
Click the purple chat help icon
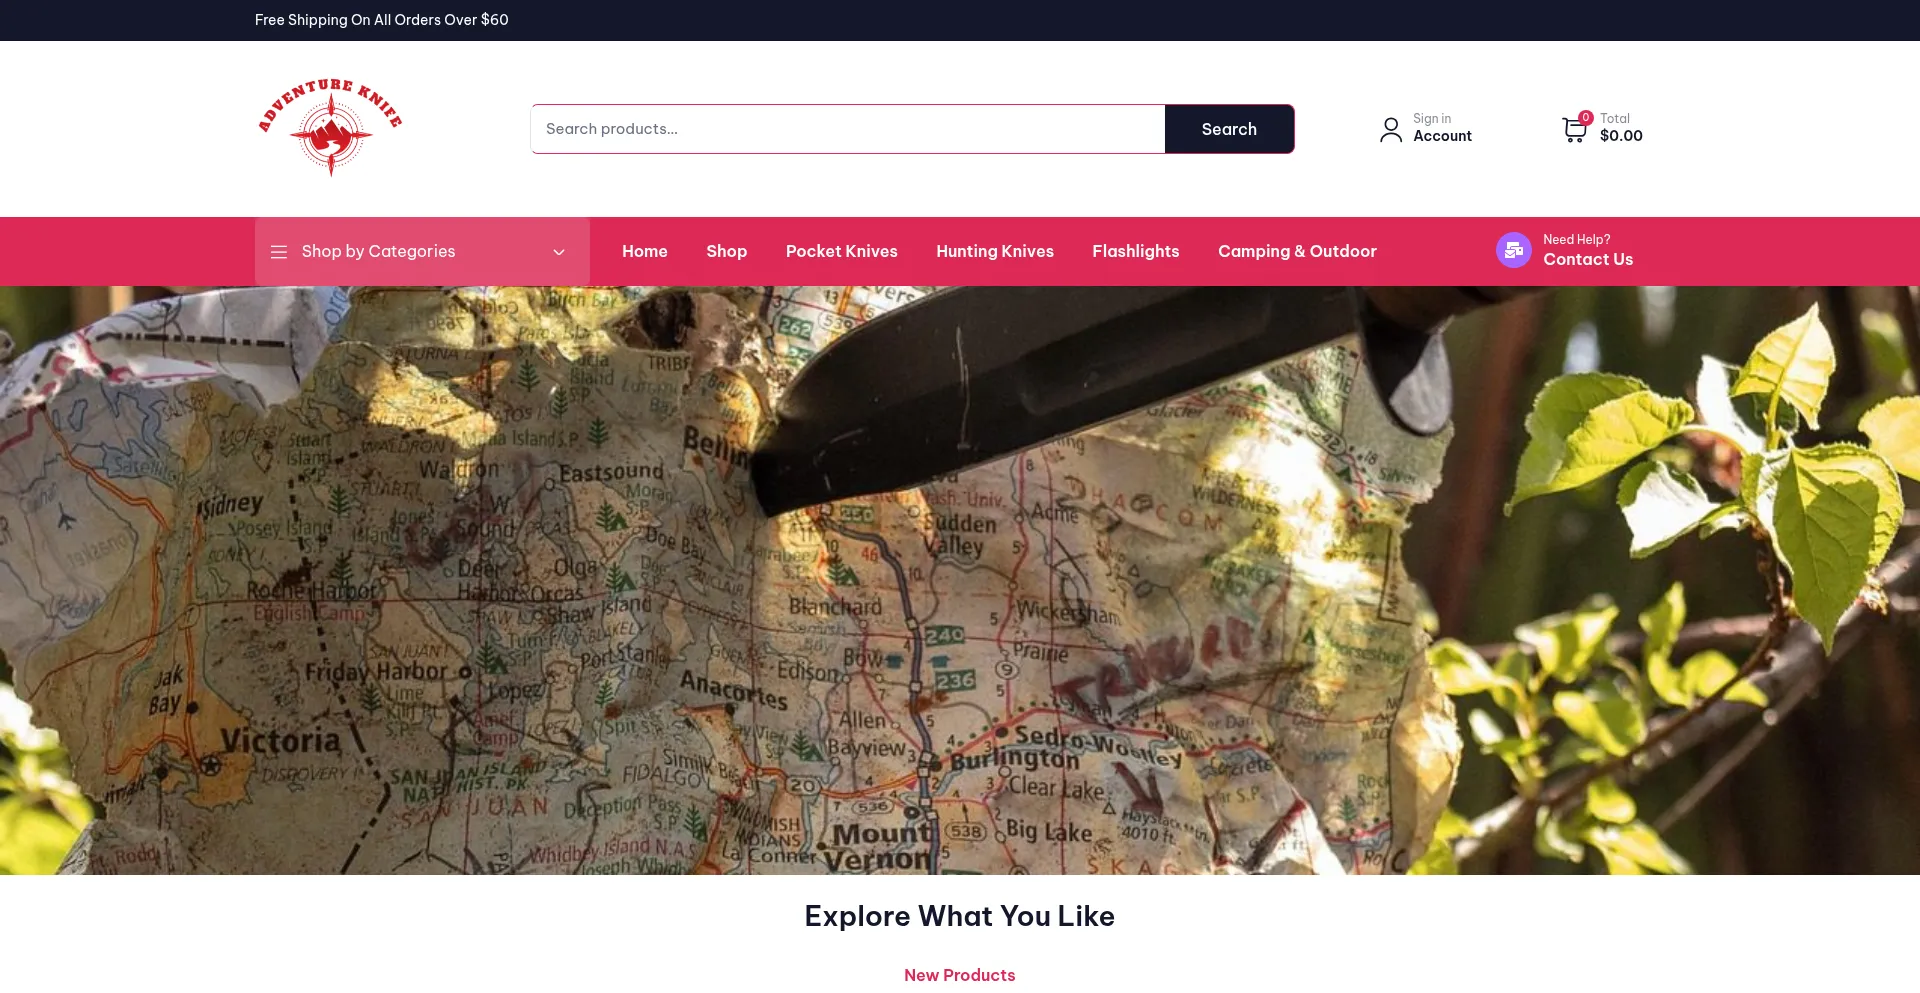tap(1514, 250)
